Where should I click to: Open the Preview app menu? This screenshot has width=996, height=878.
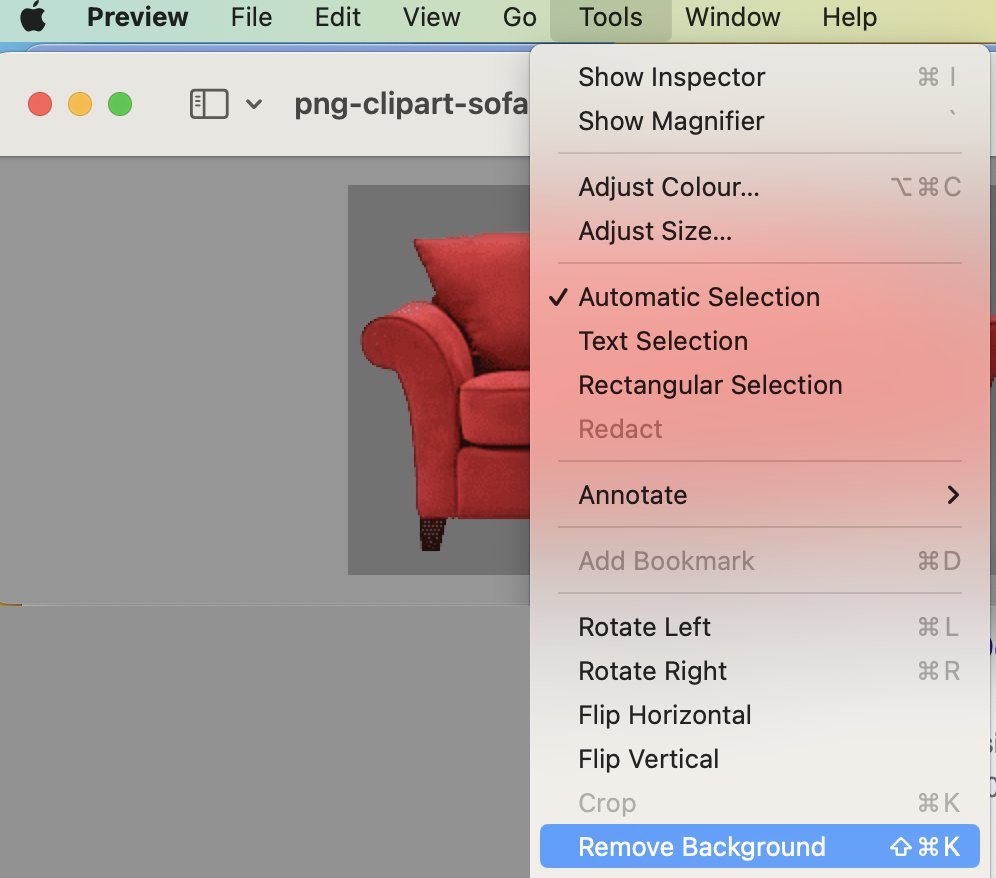(x=137, y=17)
